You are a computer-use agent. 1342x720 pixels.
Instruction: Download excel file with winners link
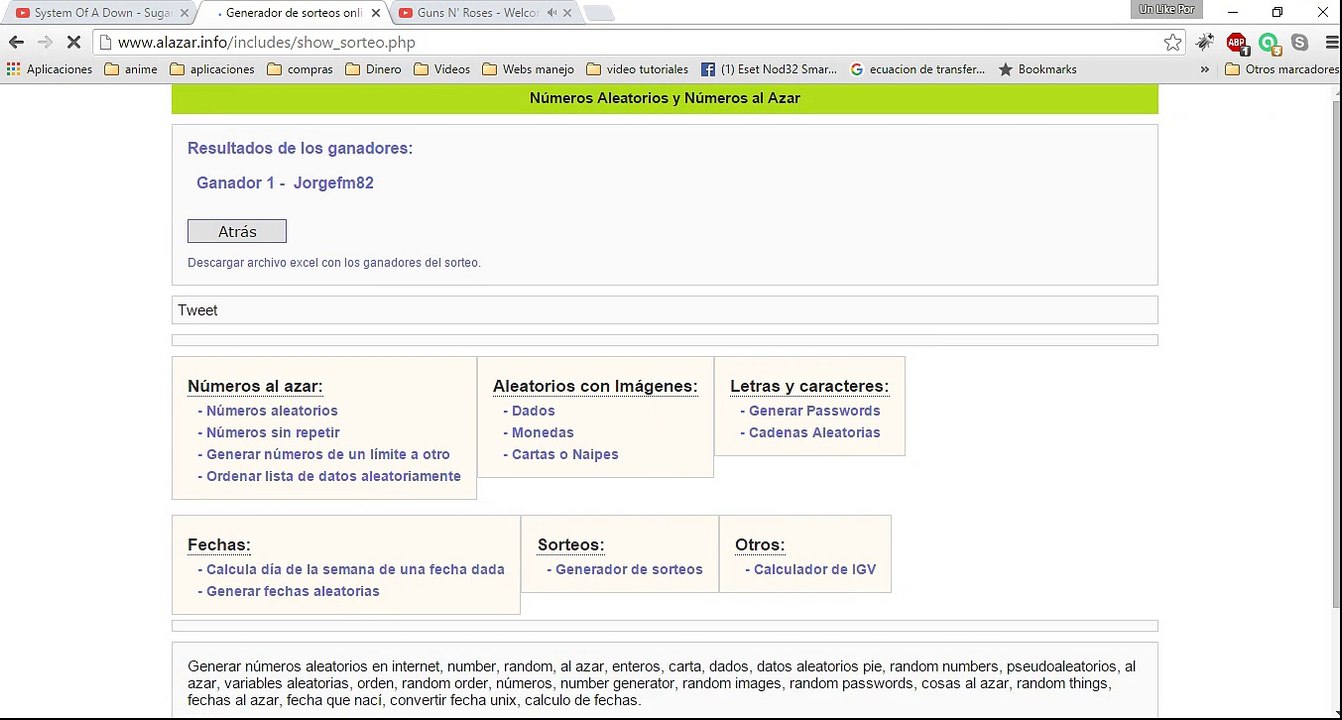pos(334,263)
